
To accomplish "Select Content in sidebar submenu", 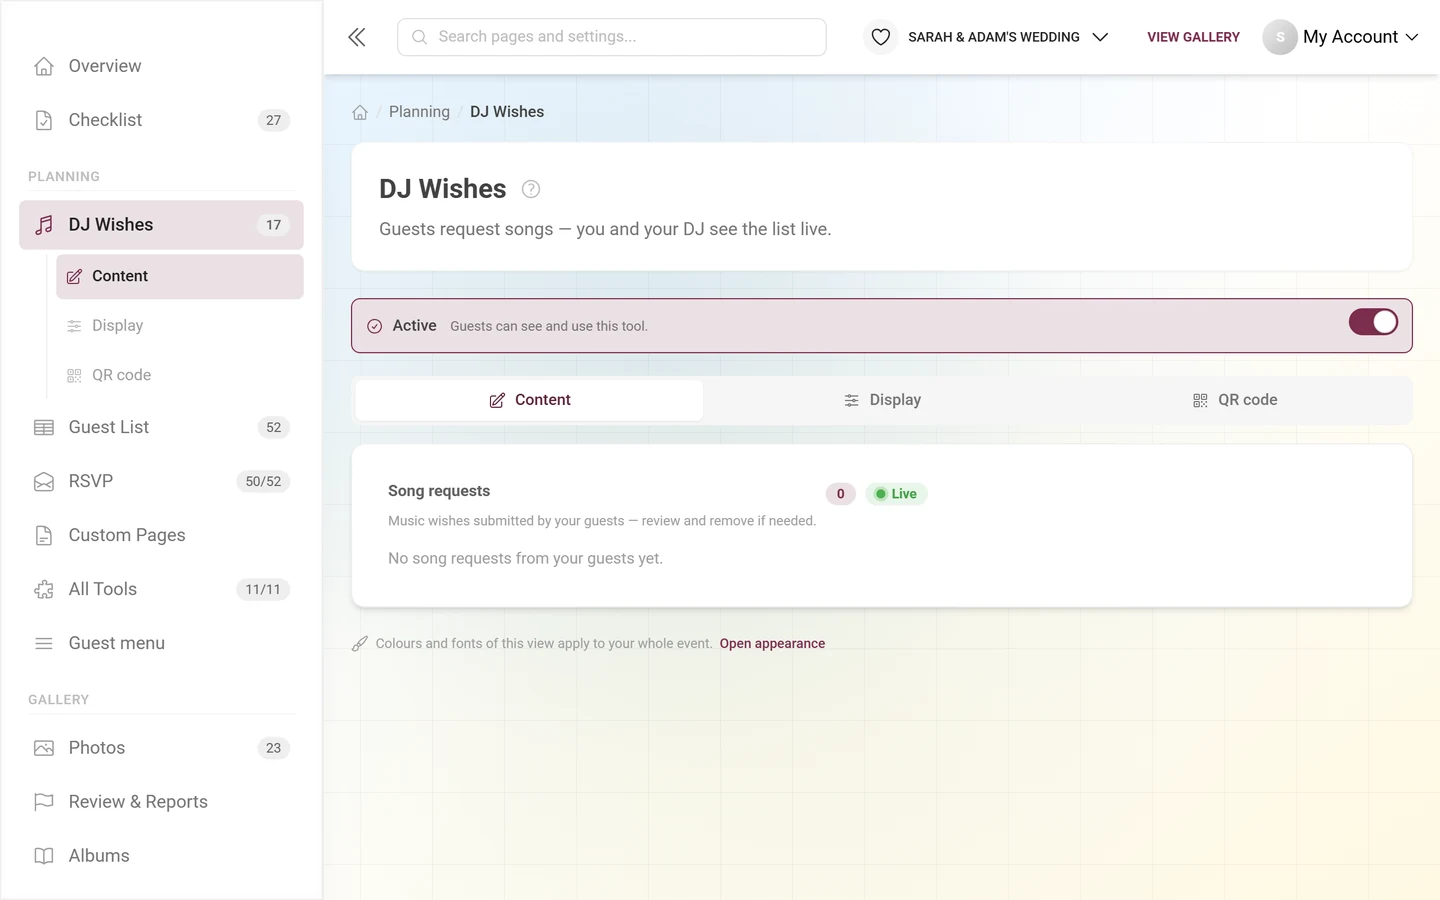I will tap(180, 276).
